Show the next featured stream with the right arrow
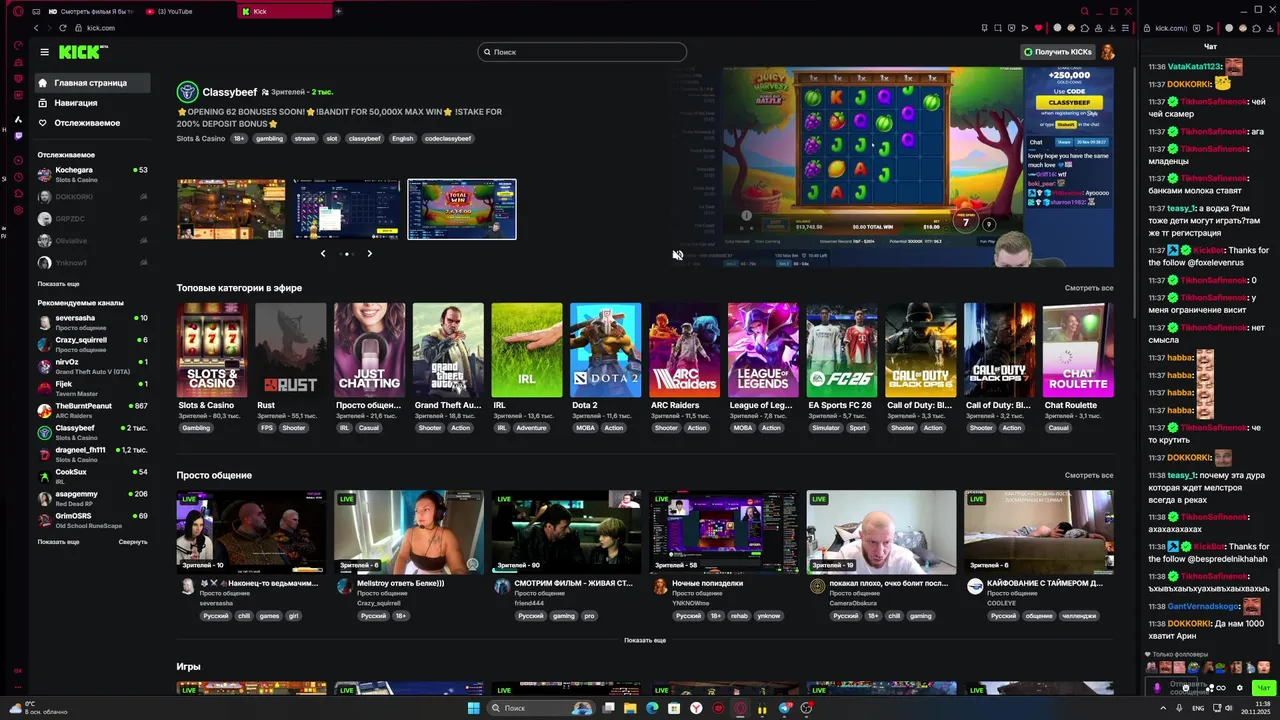This screenshot has height=720, width=1280. [x=369, y=254]
